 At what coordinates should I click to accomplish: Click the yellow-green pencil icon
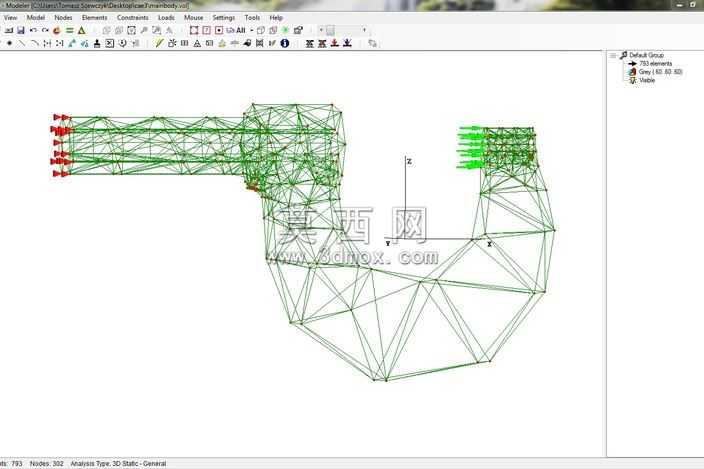(159, 44)
